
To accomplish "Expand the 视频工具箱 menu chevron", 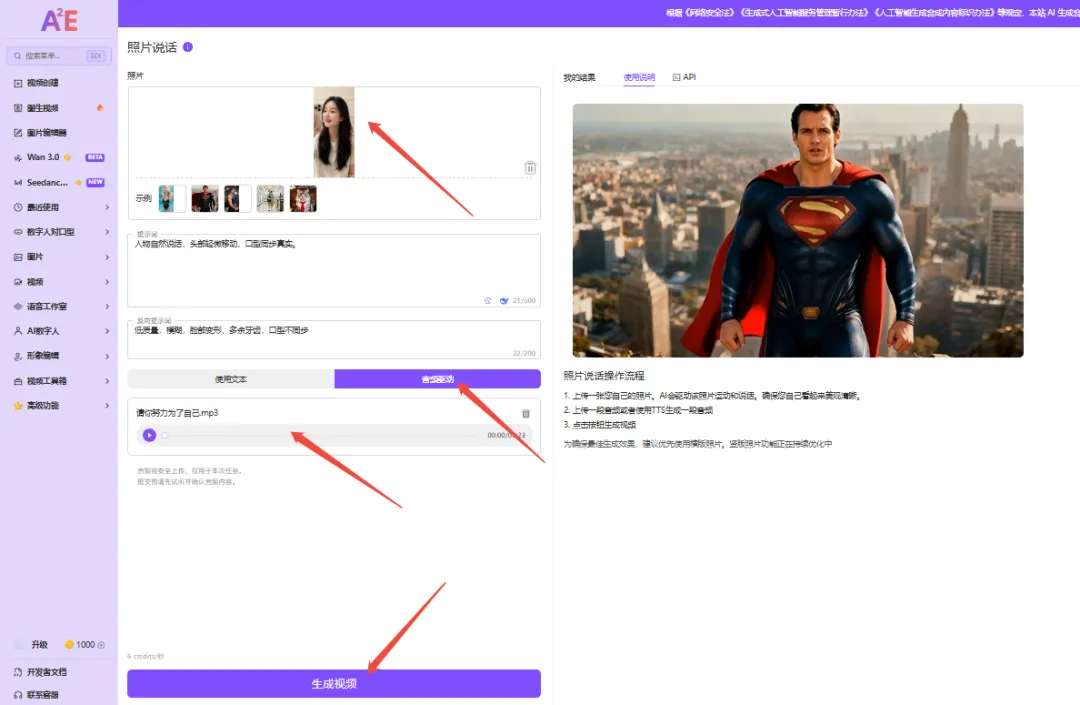I will point(107,381).
